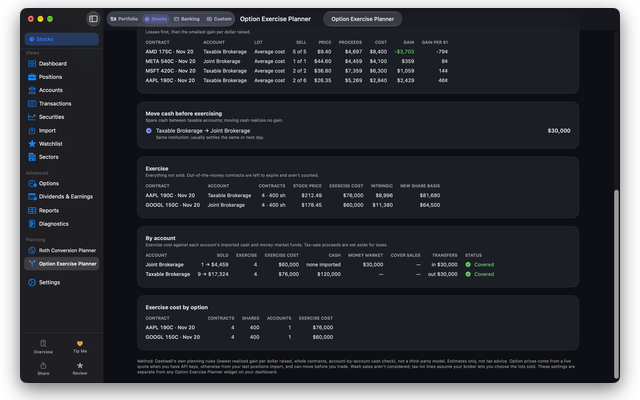Switch to the Portfolio tab
This screenshot has width=640, height=400.
tap(124, 19)
